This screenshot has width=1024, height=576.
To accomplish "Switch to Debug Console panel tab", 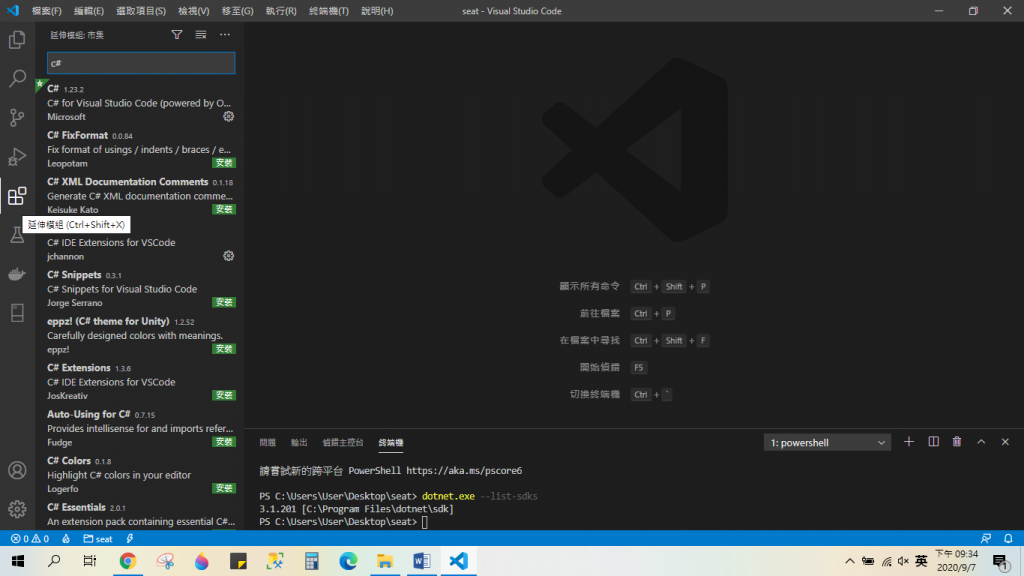I will tap(343, 443).
